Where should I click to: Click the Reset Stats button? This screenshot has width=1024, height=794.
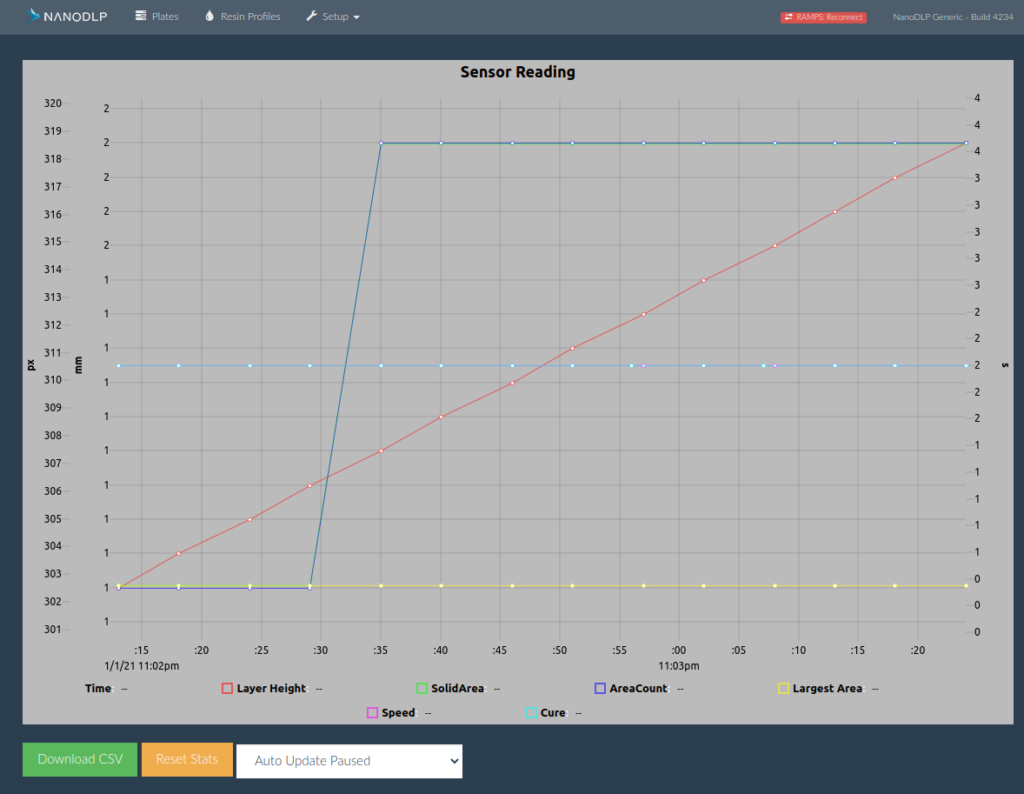187,759
